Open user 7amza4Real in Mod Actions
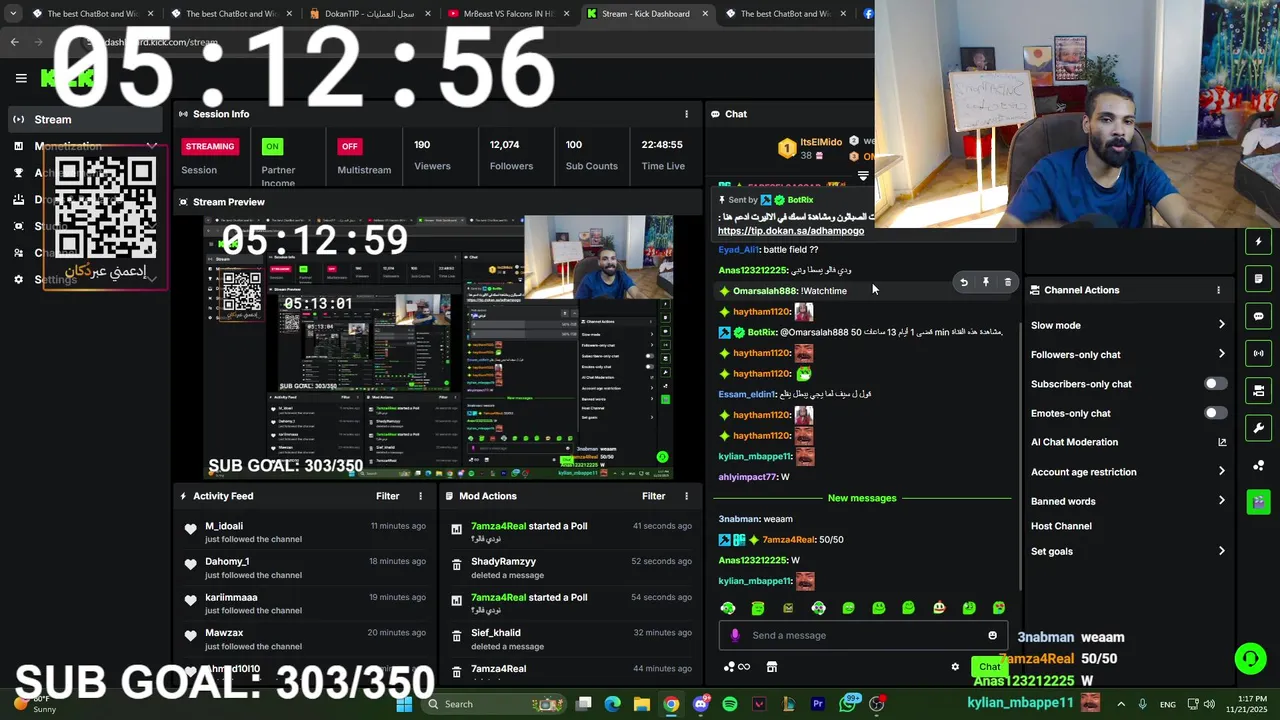Image resolution: width=1280 pixels, height=720 pixels. coord(498,526)
